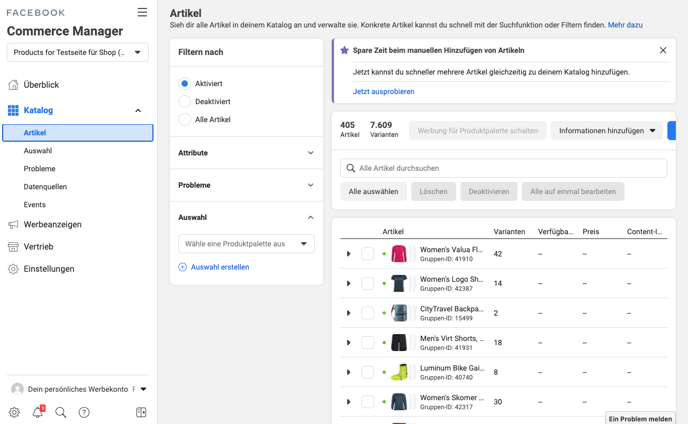
Task: Open Events in catalog menu
Action: pyautogui.click(x=35, y=205)
